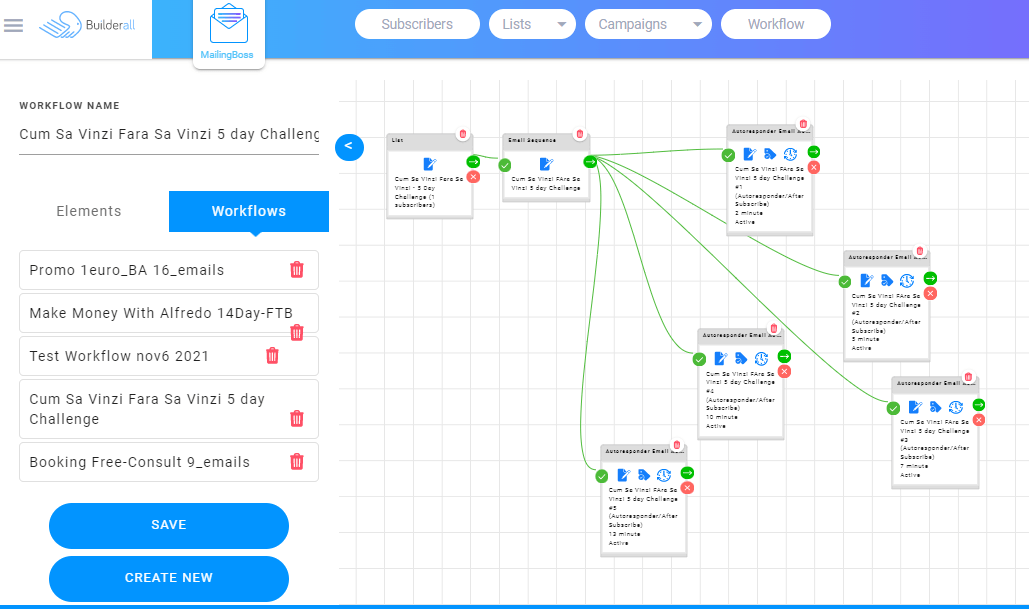Delete the Promo 1euro_BA 16_emails workflow

(297, 270)
